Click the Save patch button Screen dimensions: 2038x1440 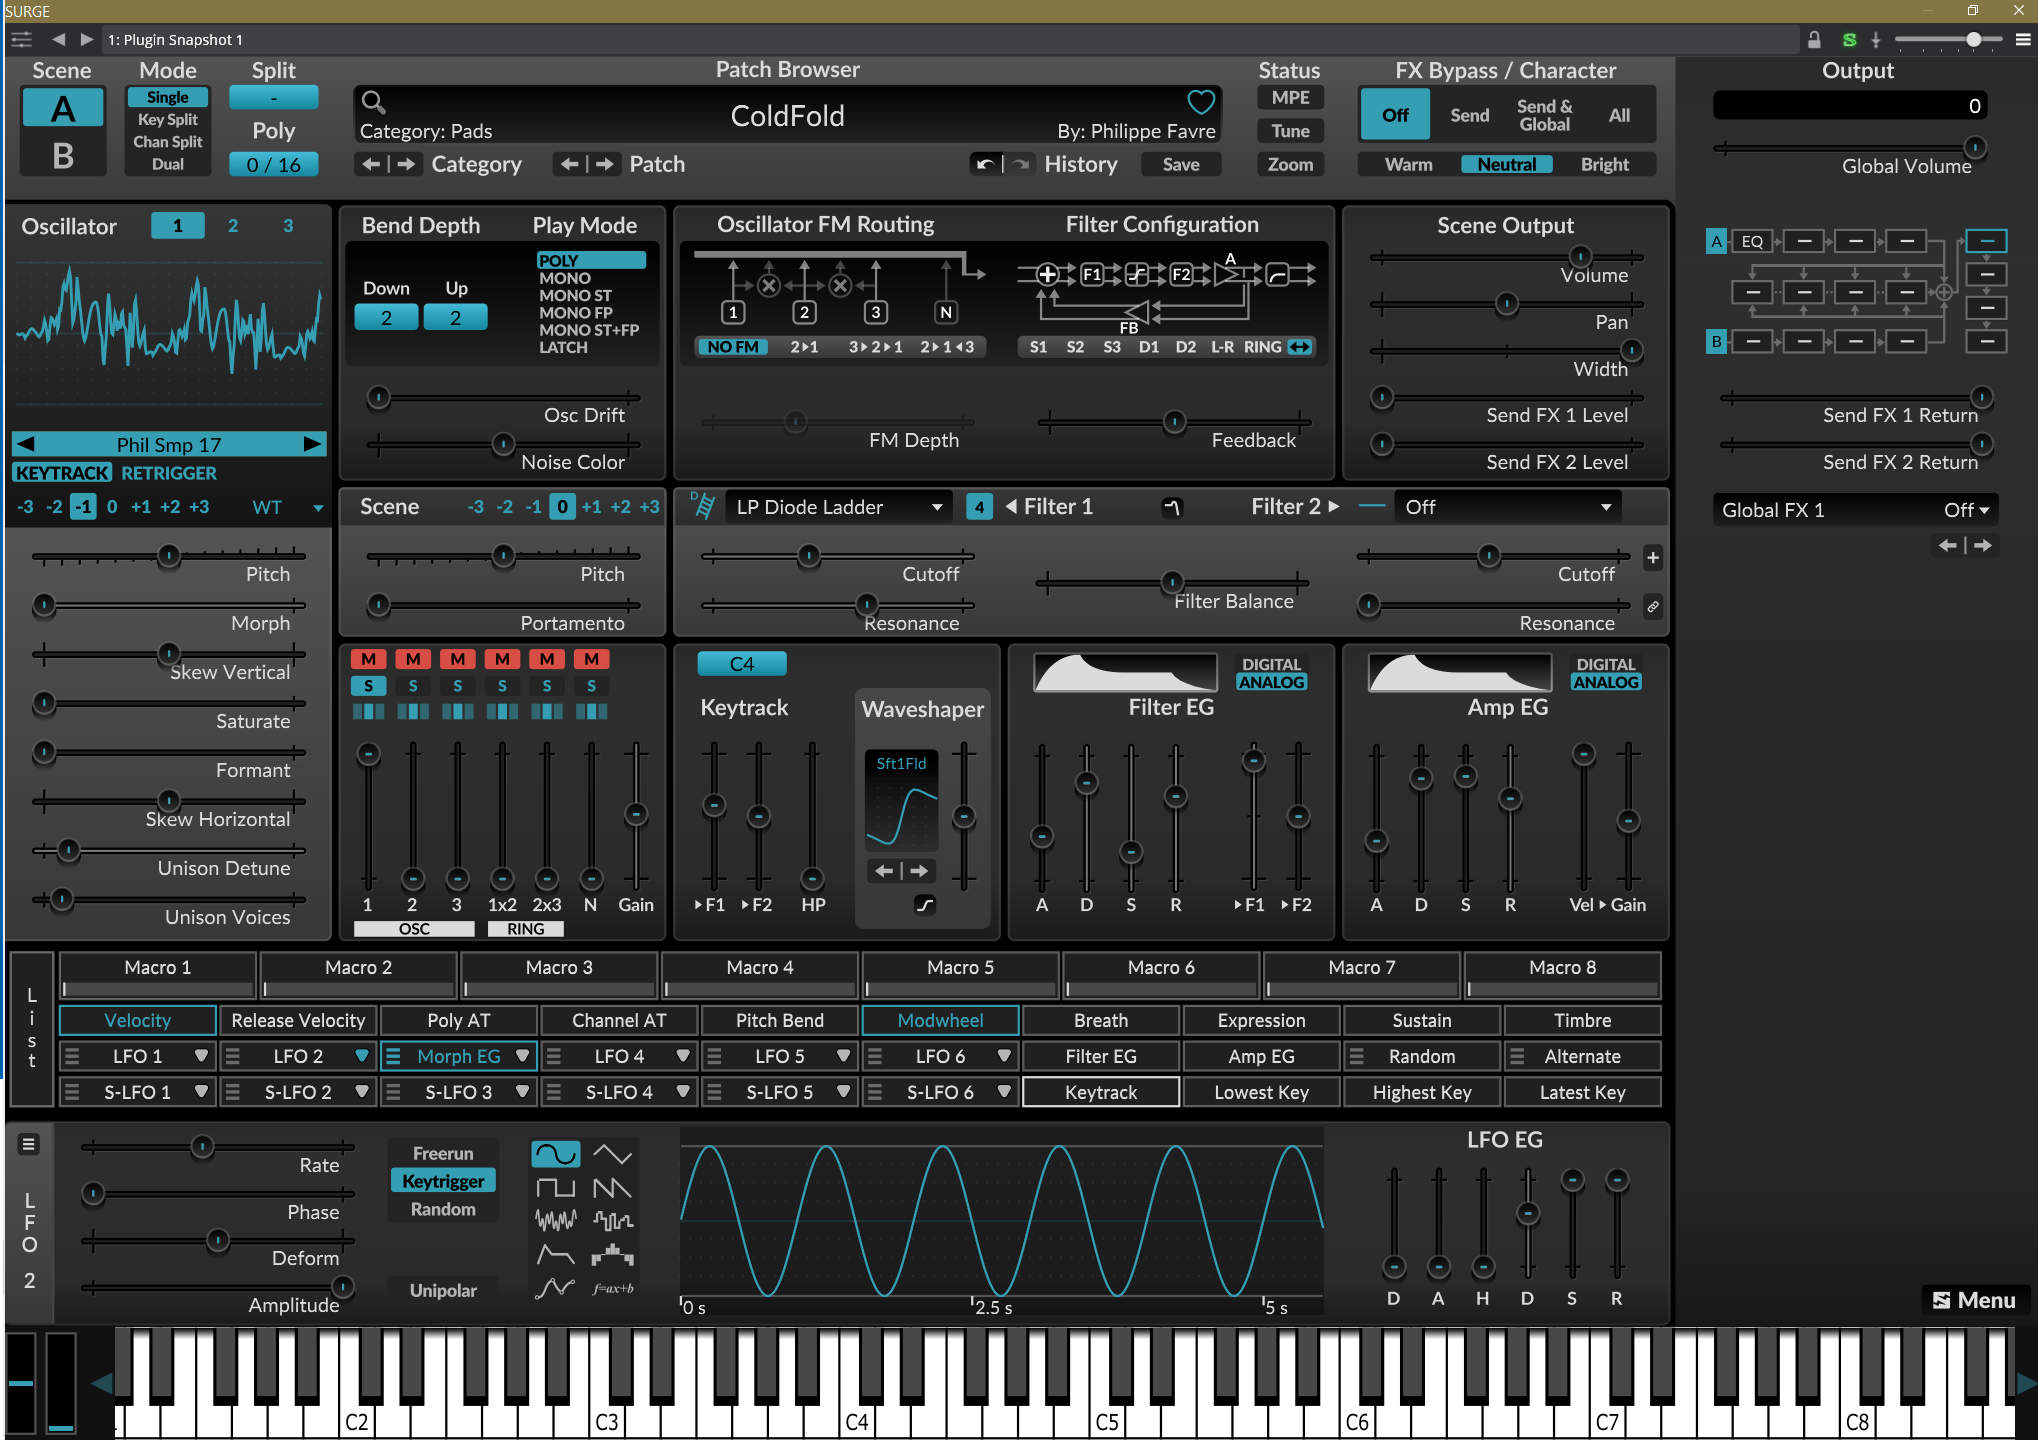(x=1180, y=164)
